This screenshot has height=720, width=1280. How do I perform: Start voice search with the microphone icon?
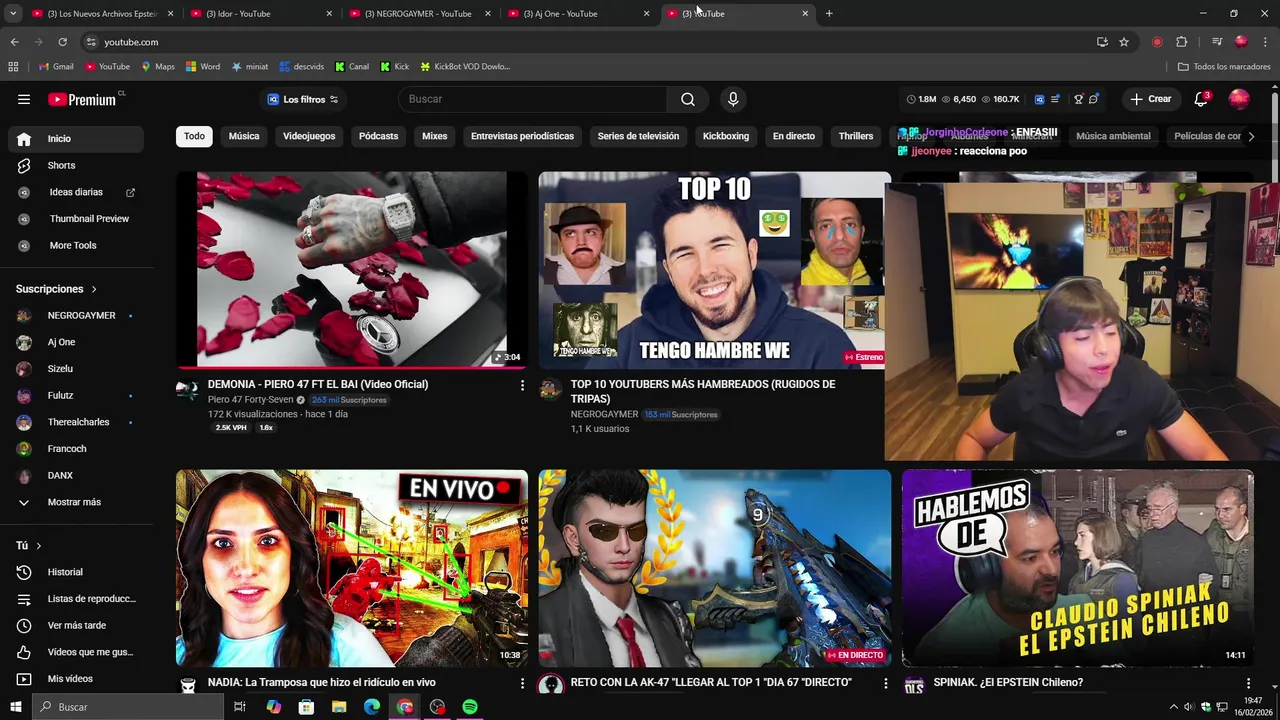733,99
